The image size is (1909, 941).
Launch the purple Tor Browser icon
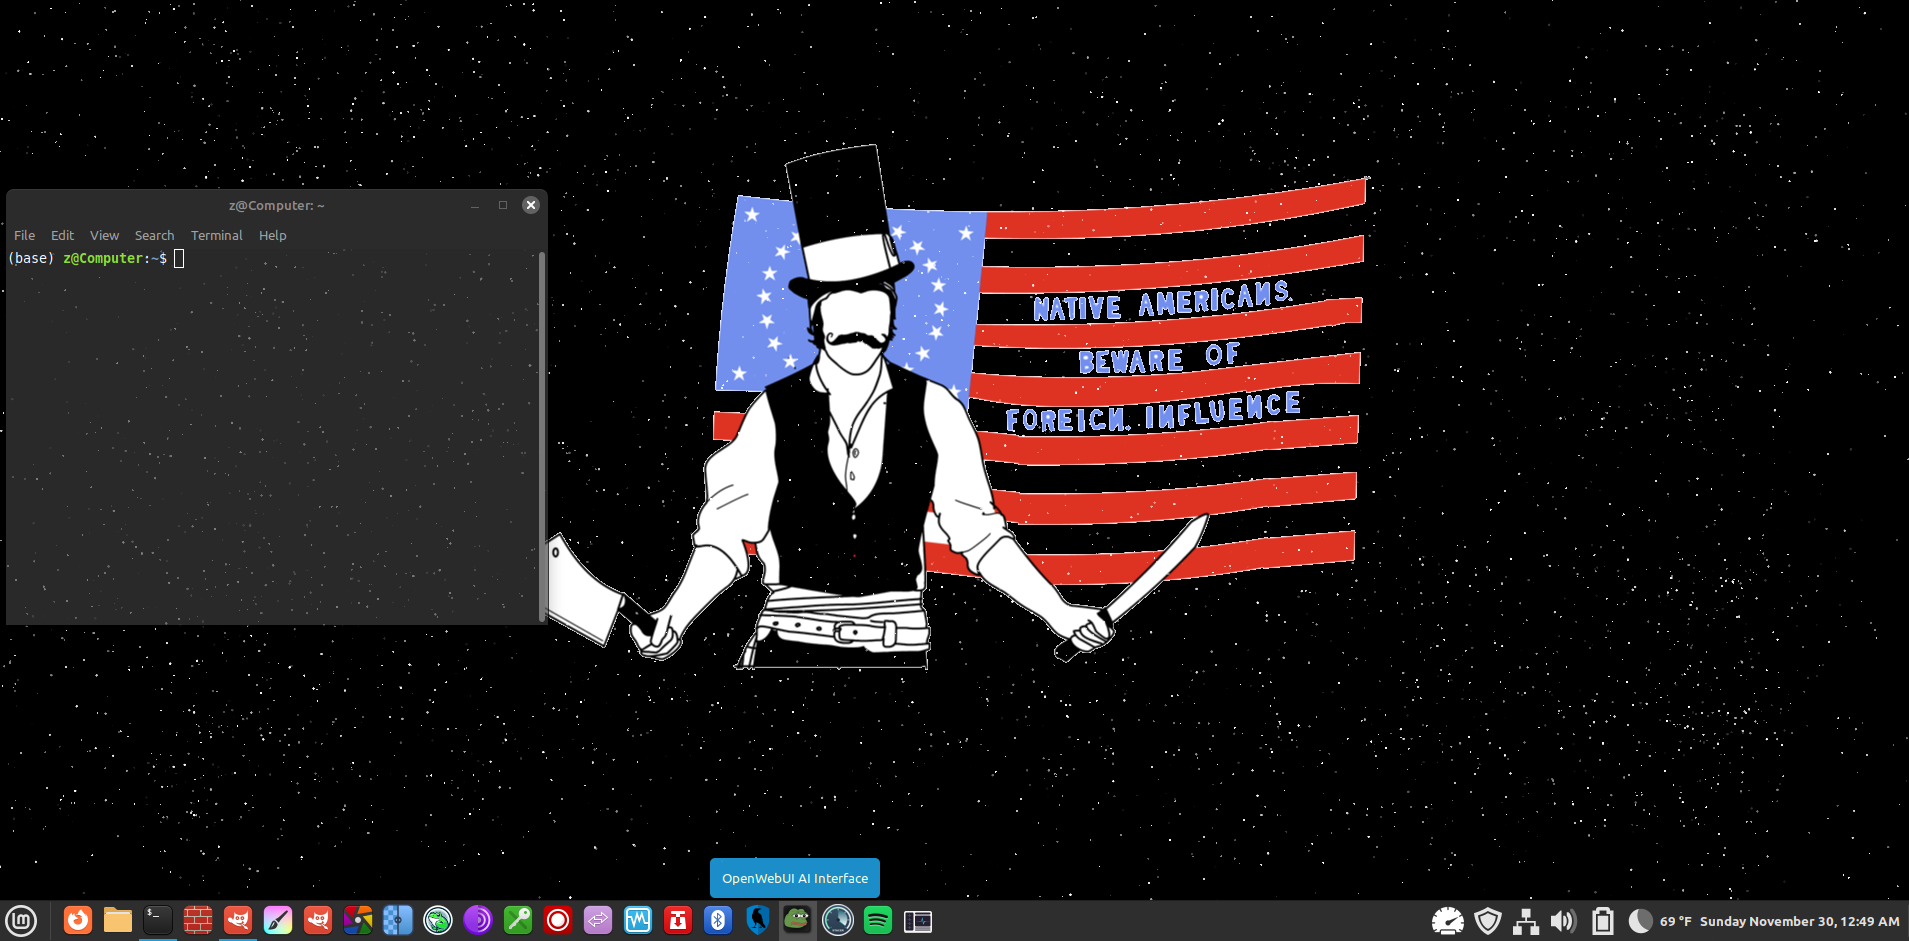(x=478, y=920)
